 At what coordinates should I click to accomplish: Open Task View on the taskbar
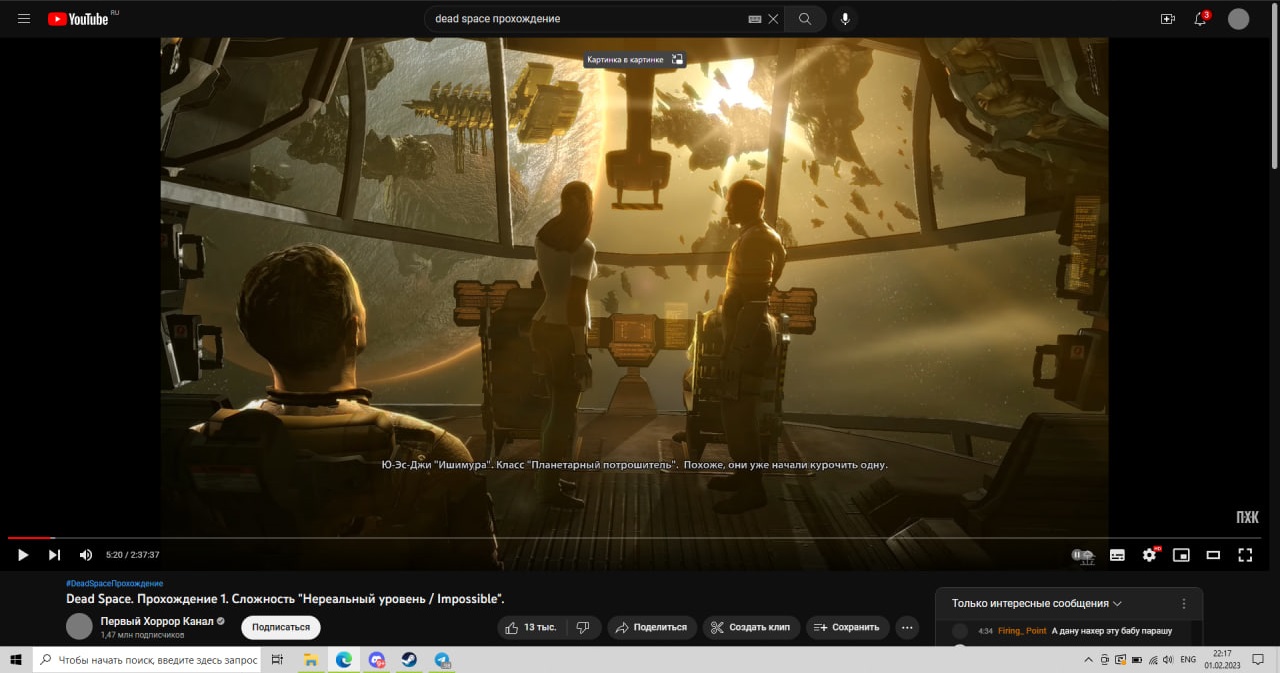coord(278,660)
